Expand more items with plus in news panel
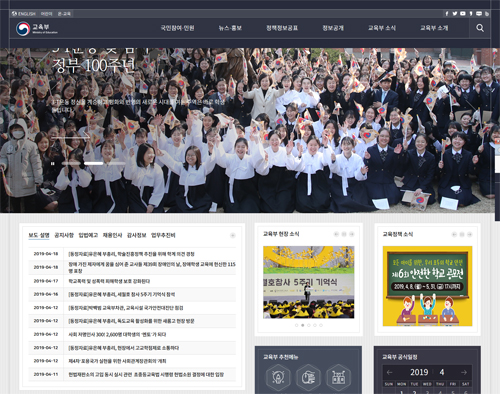 [x=233, y=236]
